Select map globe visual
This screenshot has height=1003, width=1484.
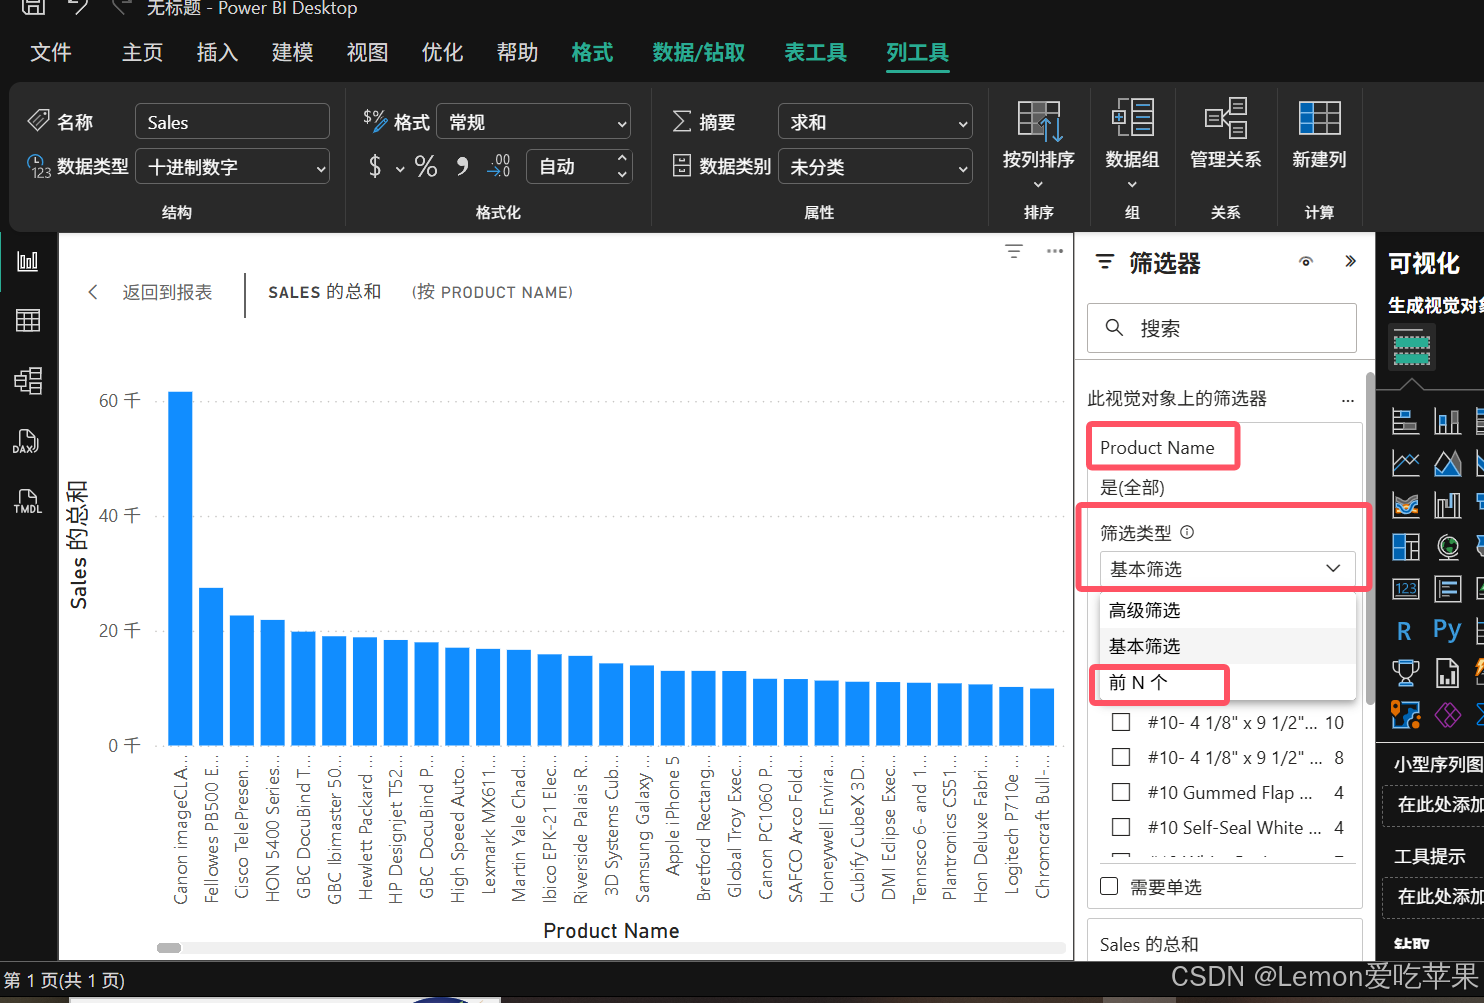[x=1447, y=547]
